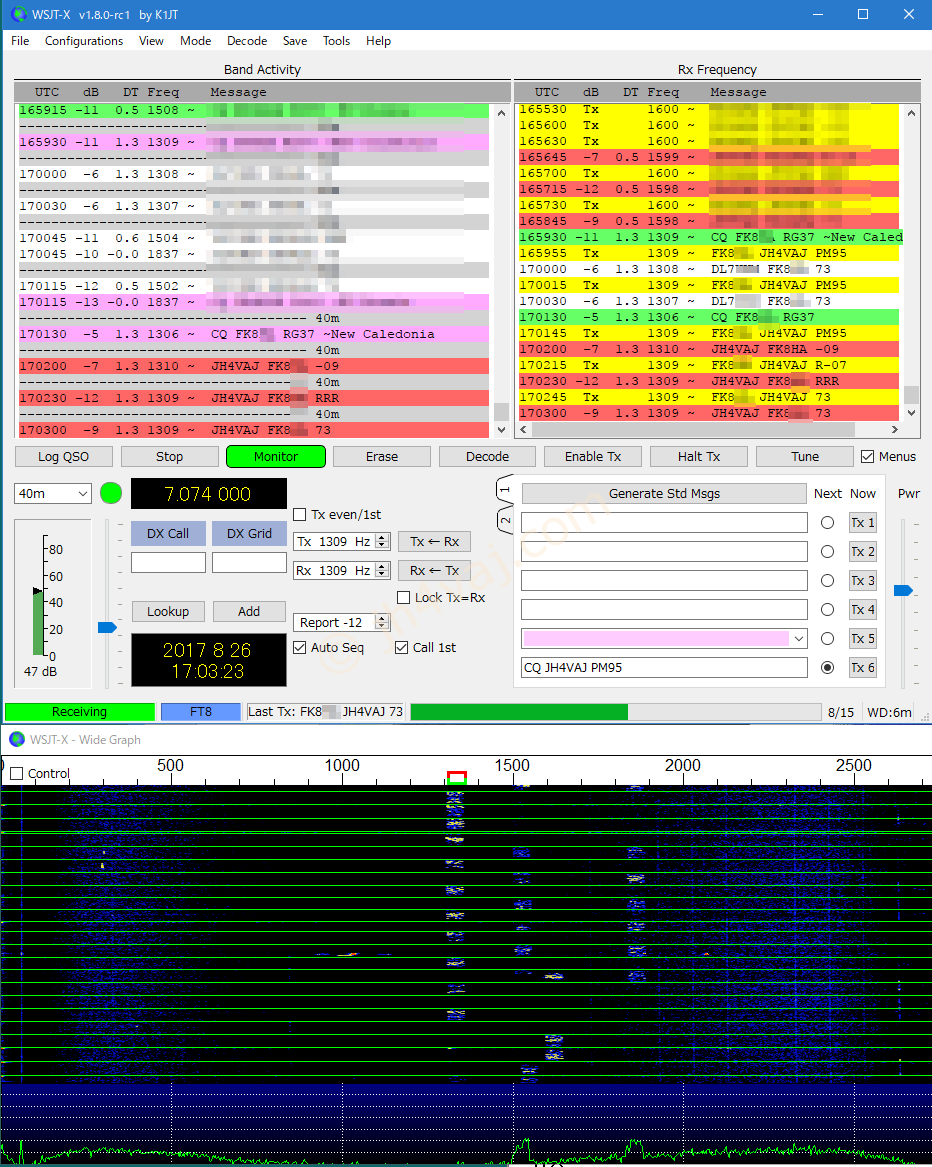Toggle the green Monitor button
This screenshot has height=1167, width=932.
[x=276, y=456]
